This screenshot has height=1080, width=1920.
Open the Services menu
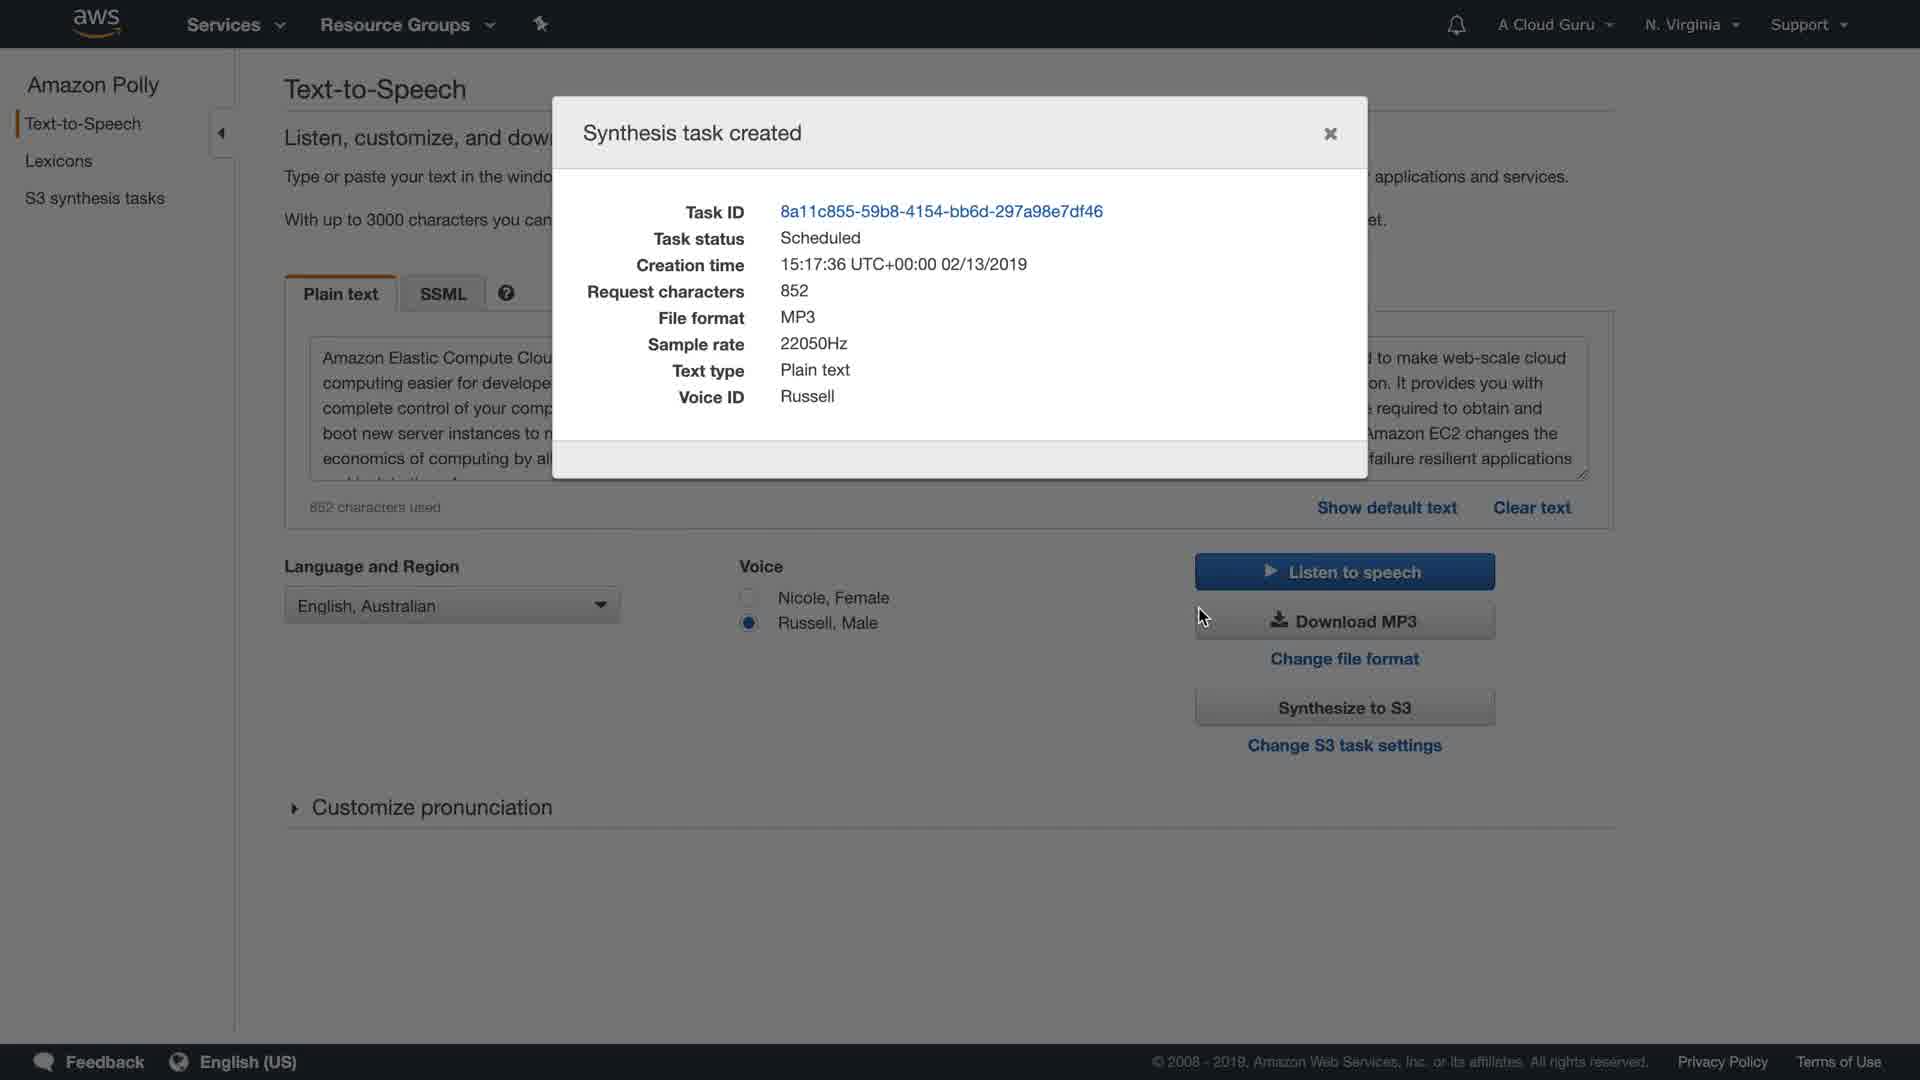pyautogui.click(x=236, y=25)
